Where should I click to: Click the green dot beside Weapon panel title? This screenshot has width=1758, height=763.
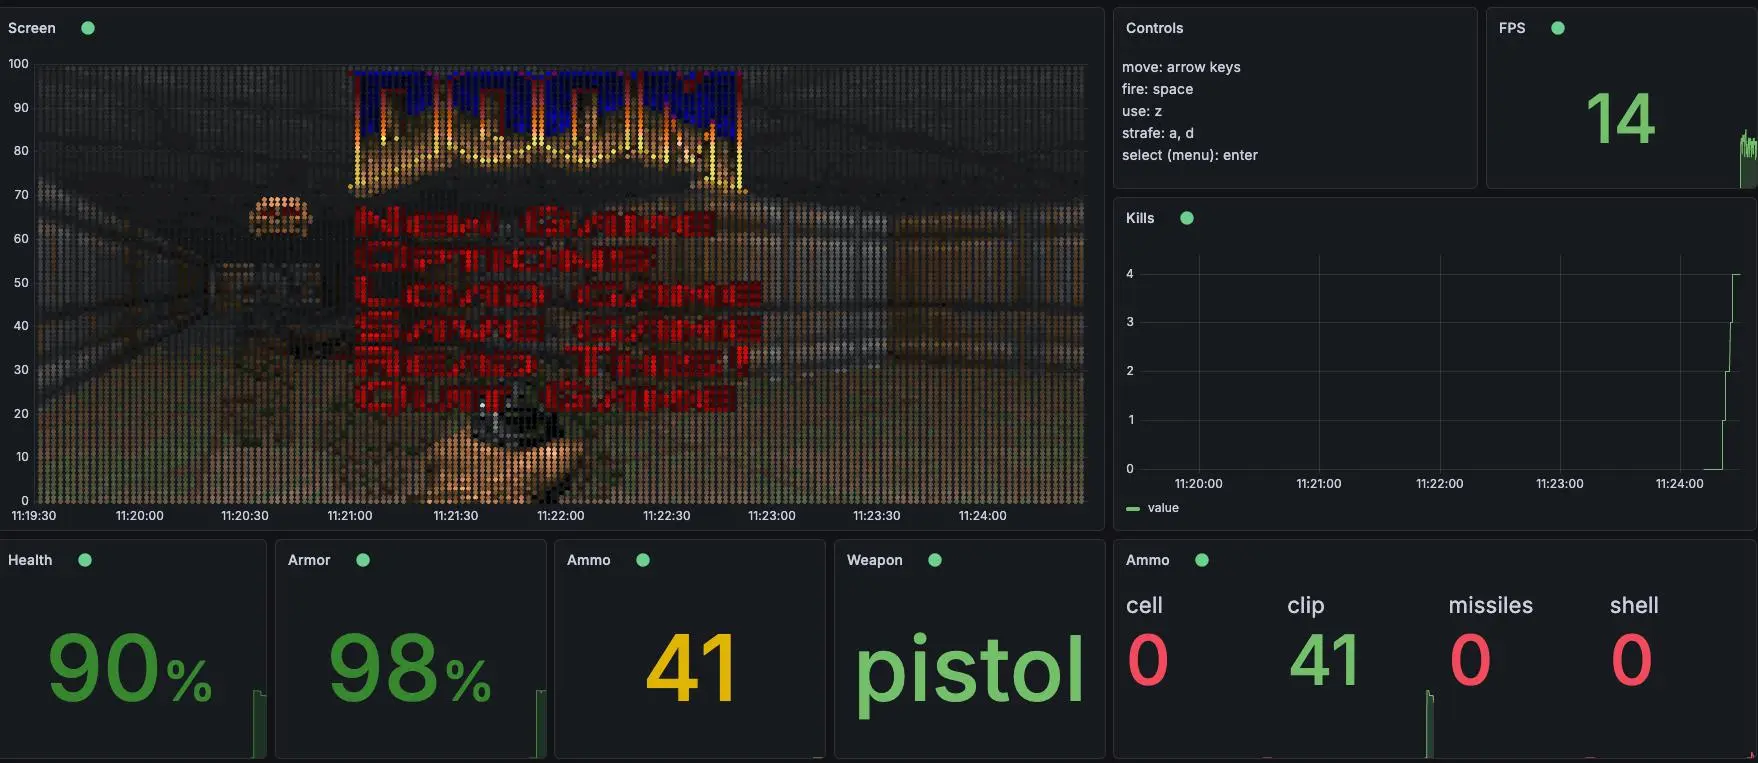coord(935,560)
